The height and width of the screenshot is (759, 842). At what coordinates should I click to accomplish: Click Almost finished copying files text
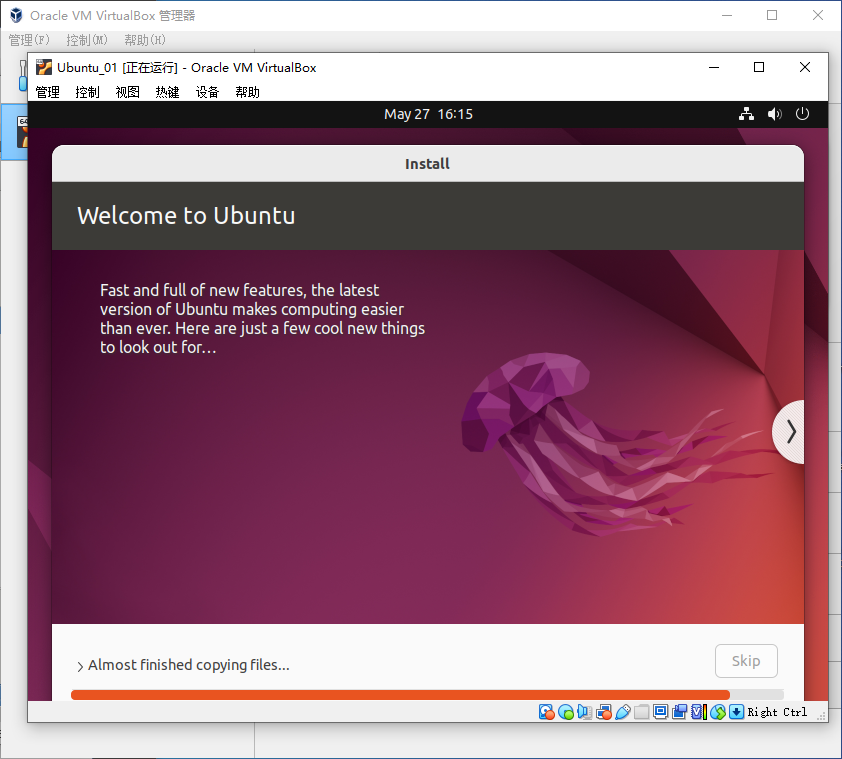tap(188, 665)
